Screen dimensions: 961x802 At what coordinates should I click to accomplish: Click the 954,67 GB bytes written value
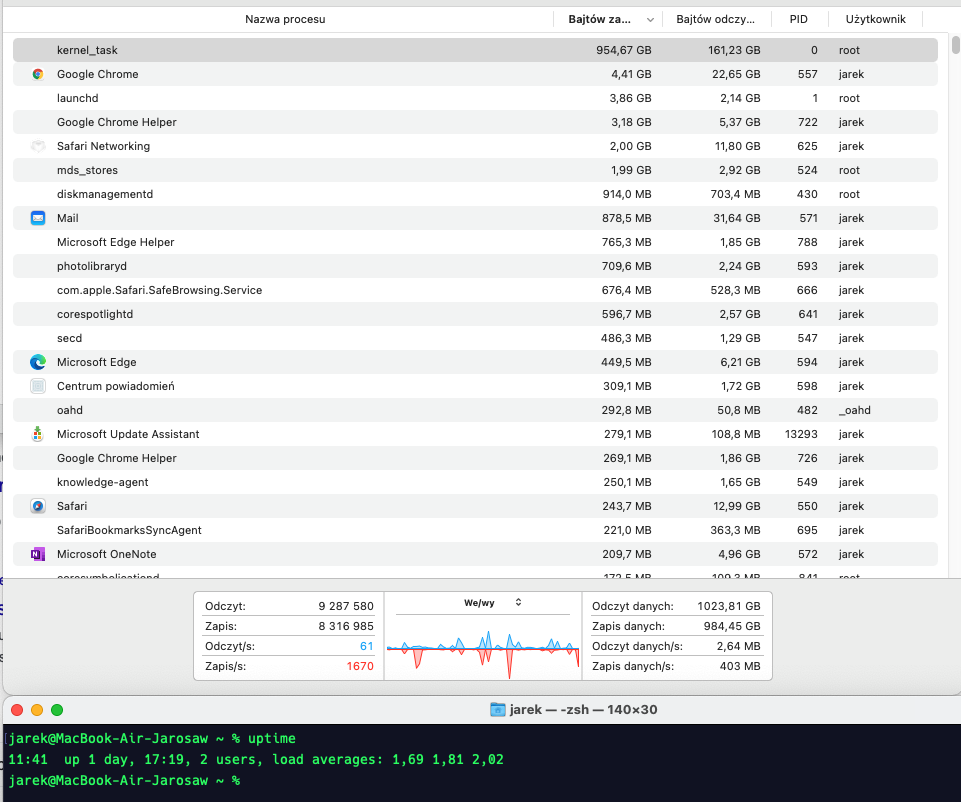pos(623,50)
